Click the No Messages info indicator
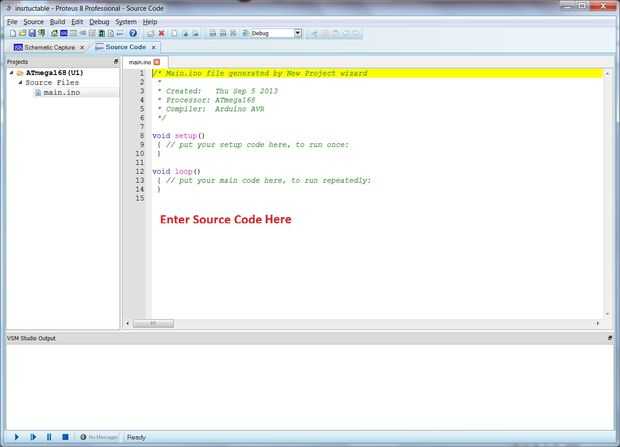Image resolution: width=620 pixels, height=447 pixels. click(x=99, y=437)
